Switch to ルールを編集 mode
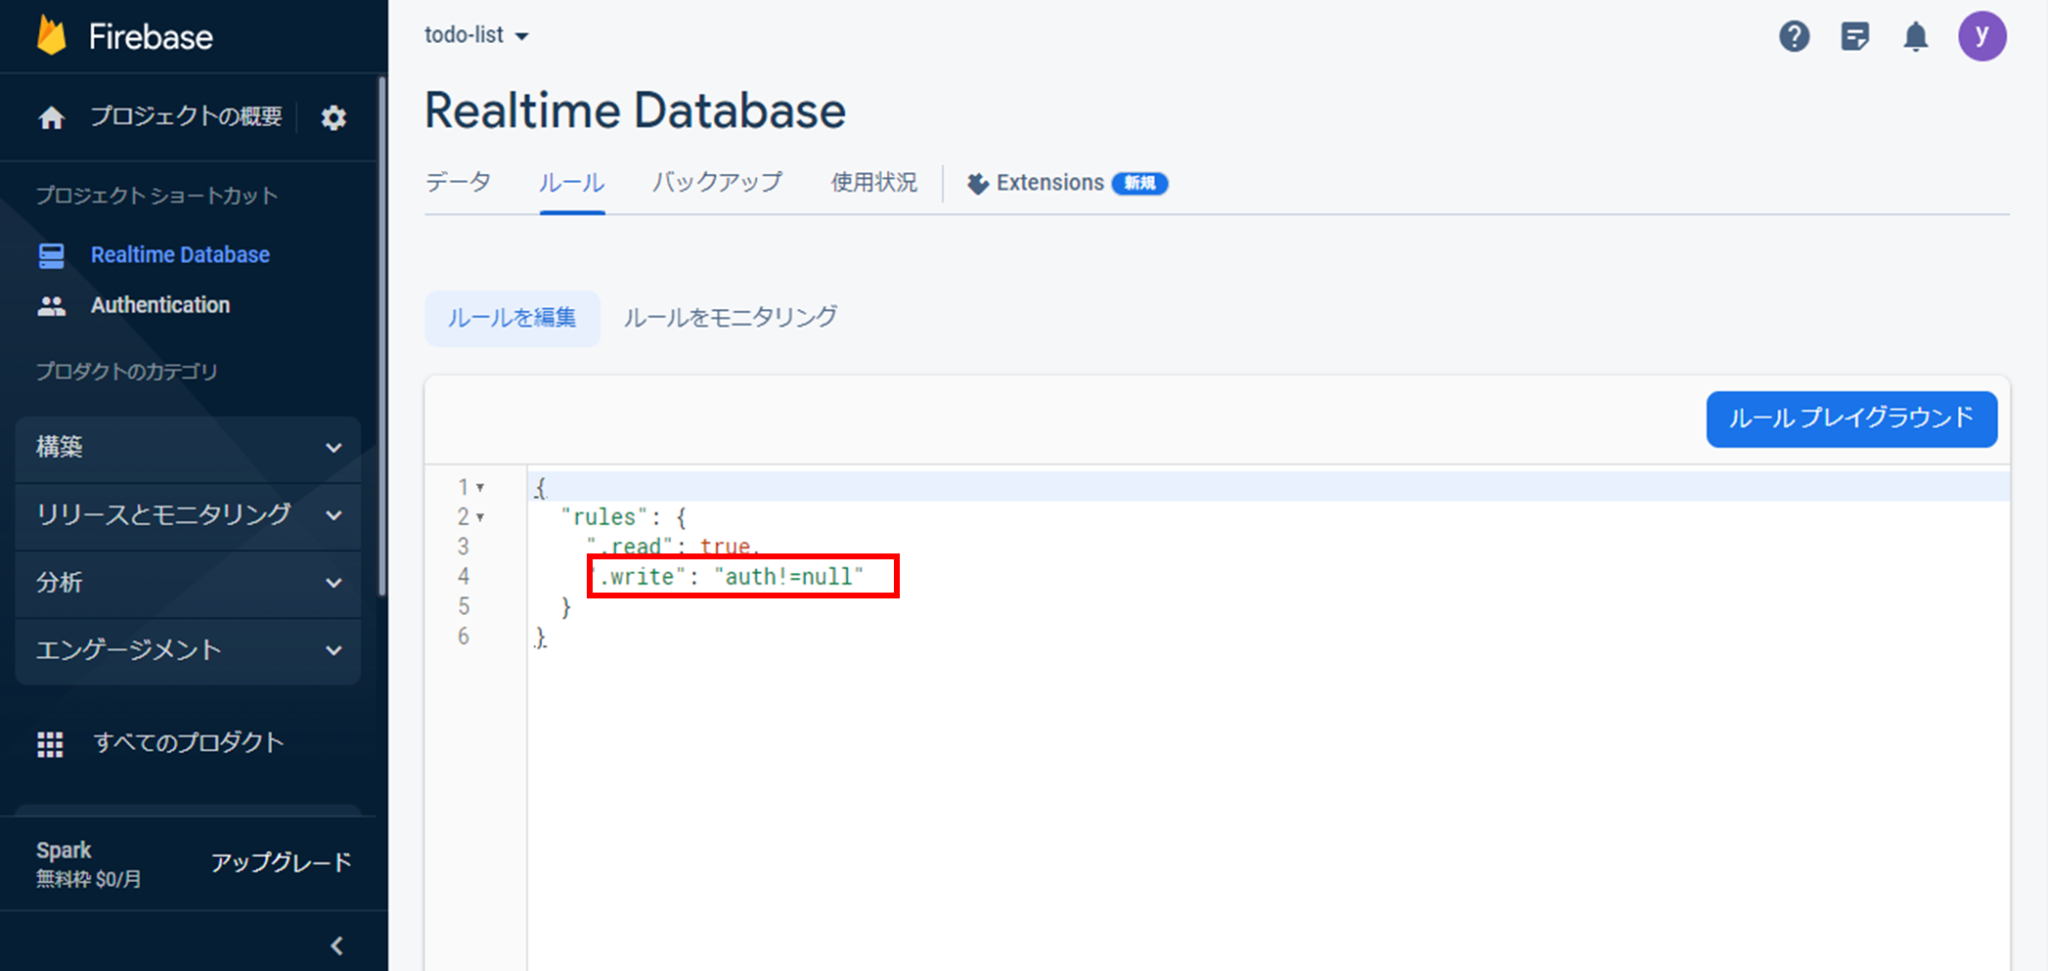The height and width of the screenshot is (971, 2048). (x=512, y=318)
